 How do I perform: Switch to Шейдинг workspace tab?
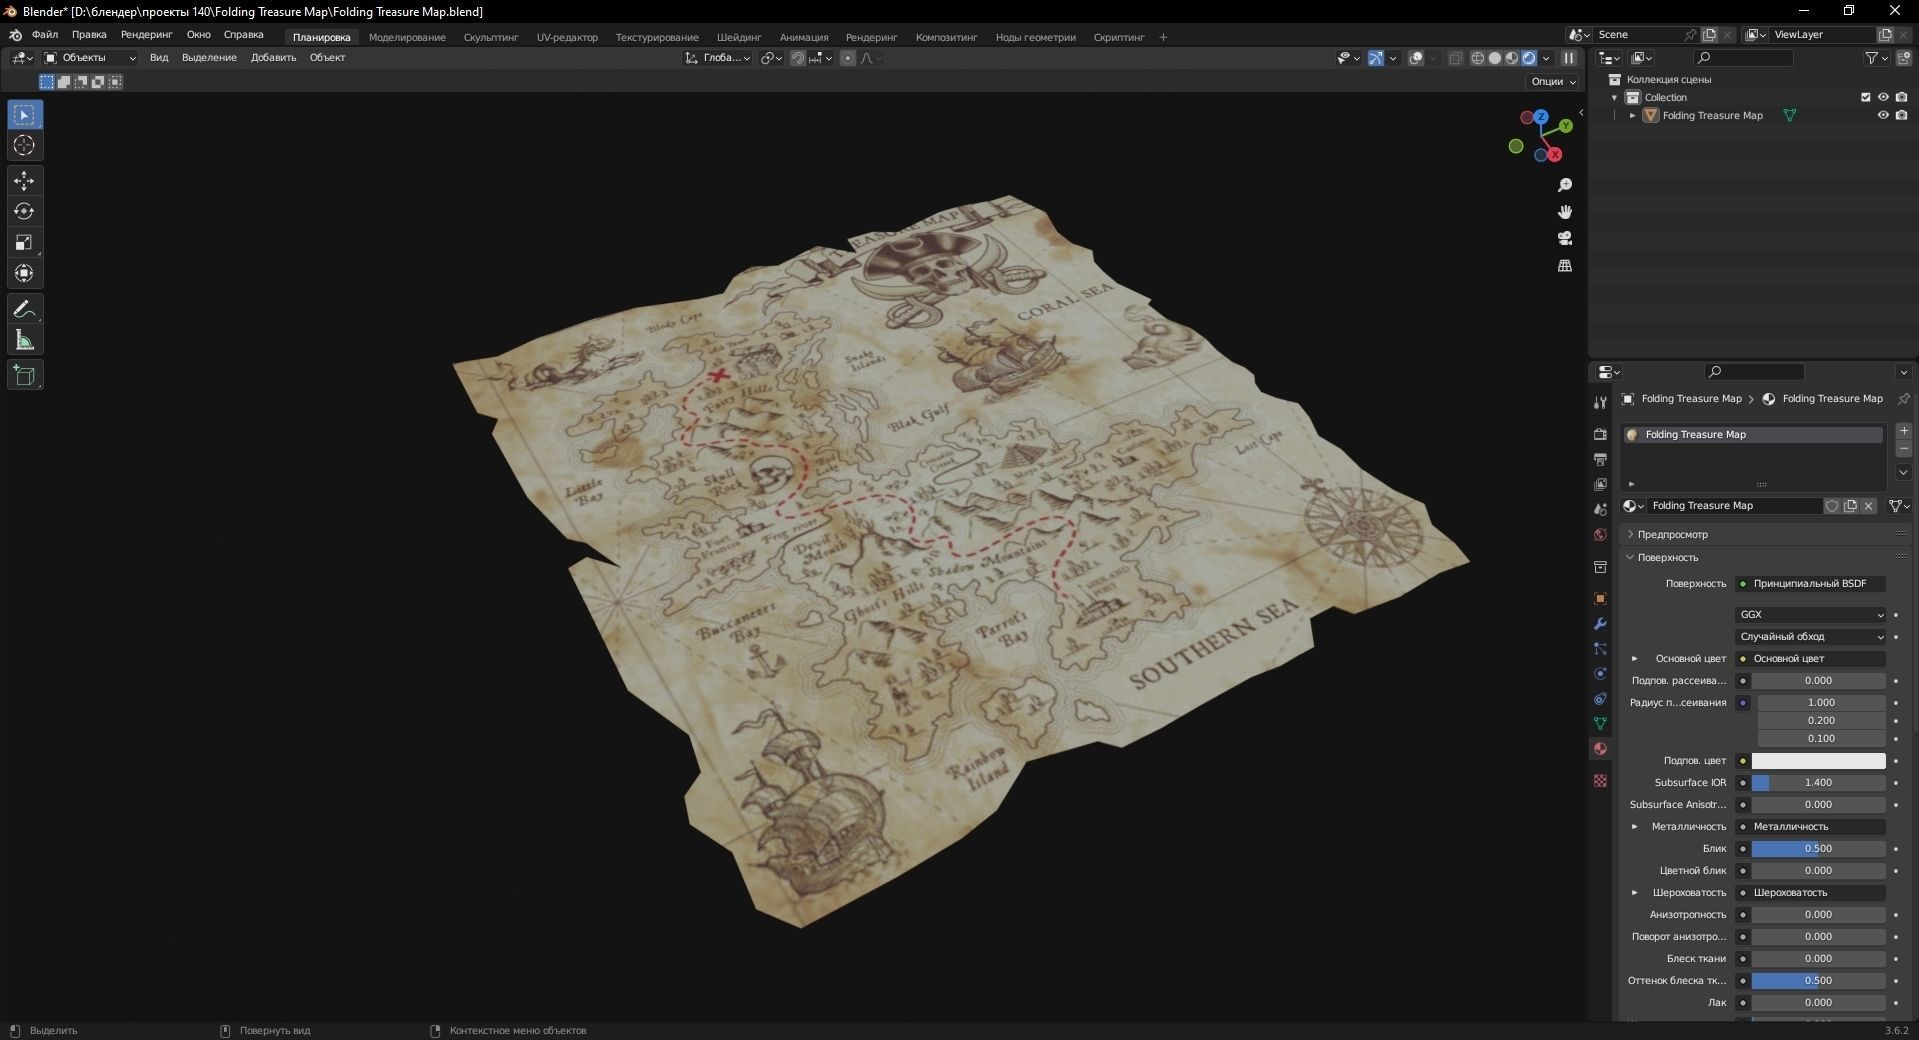(x=739, y=37)
